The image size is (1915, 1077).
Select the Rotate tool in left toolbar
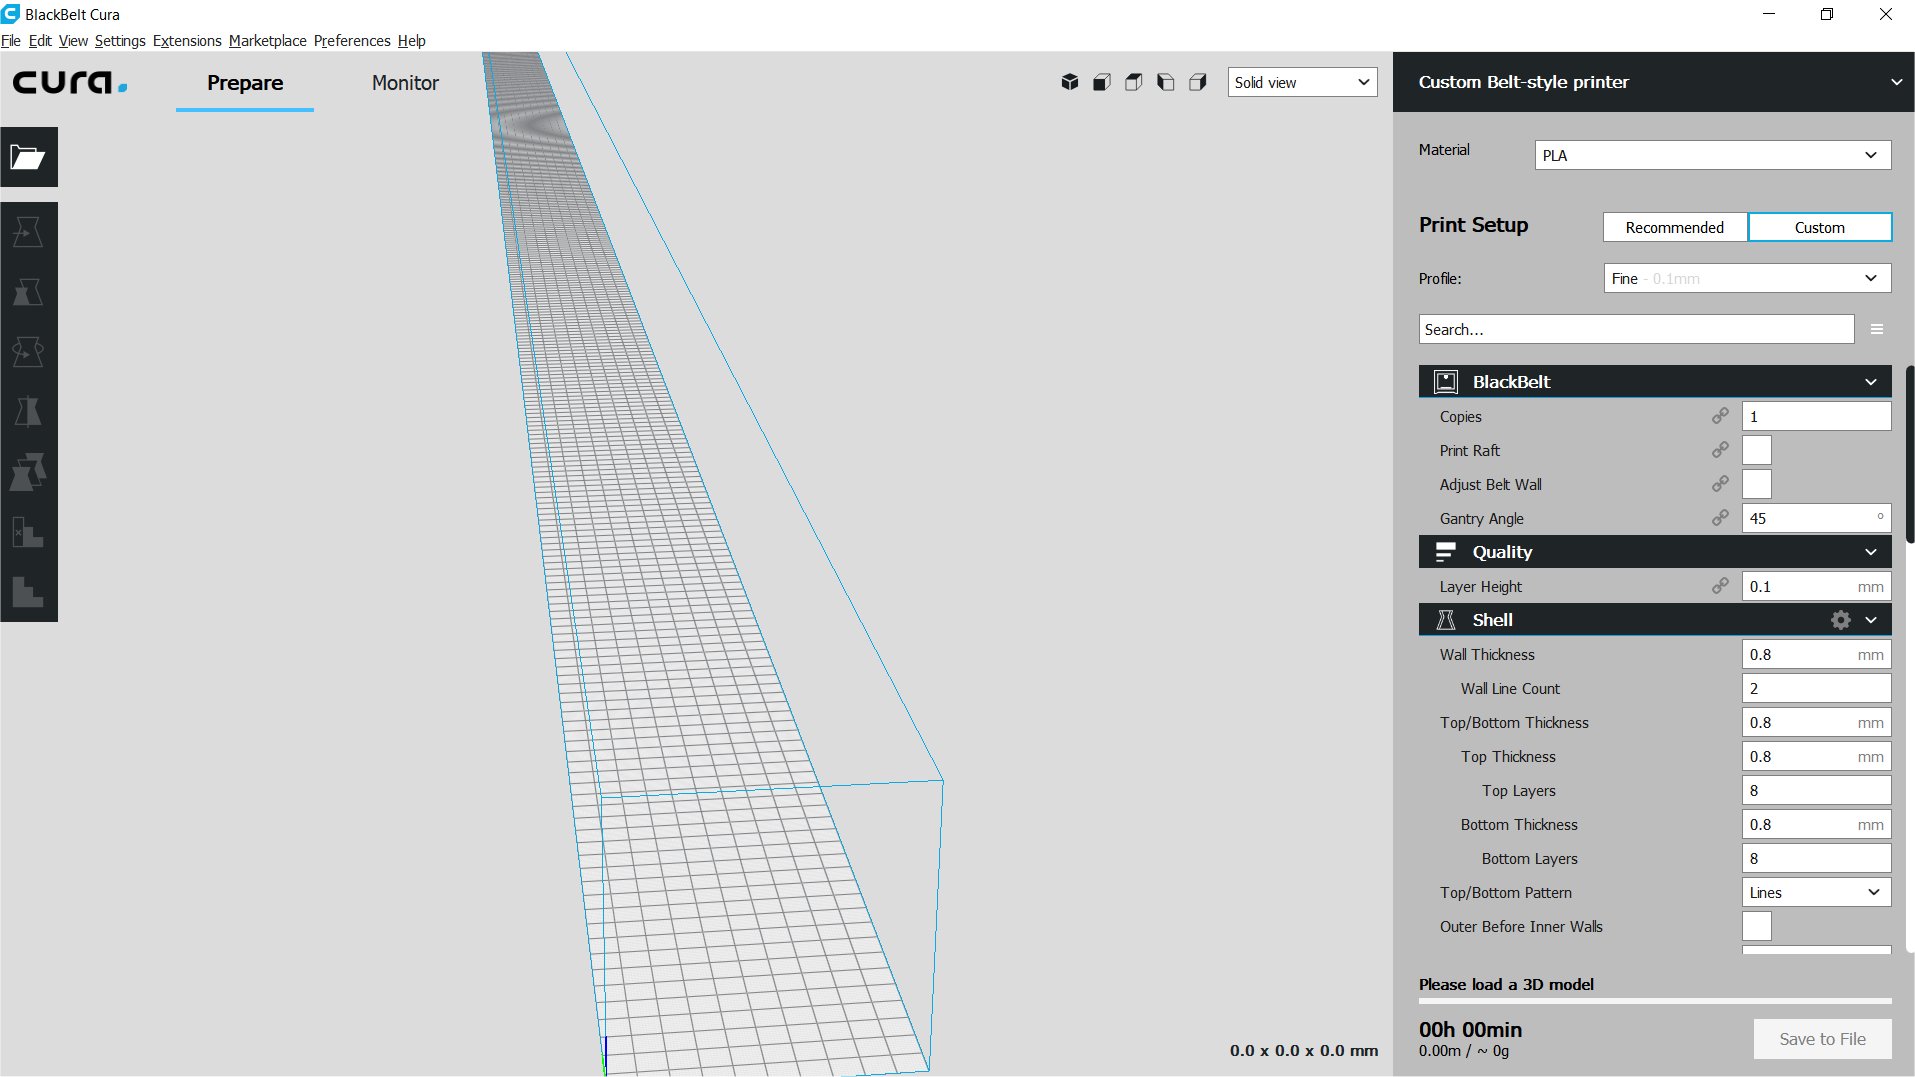[x=28, y=352]
